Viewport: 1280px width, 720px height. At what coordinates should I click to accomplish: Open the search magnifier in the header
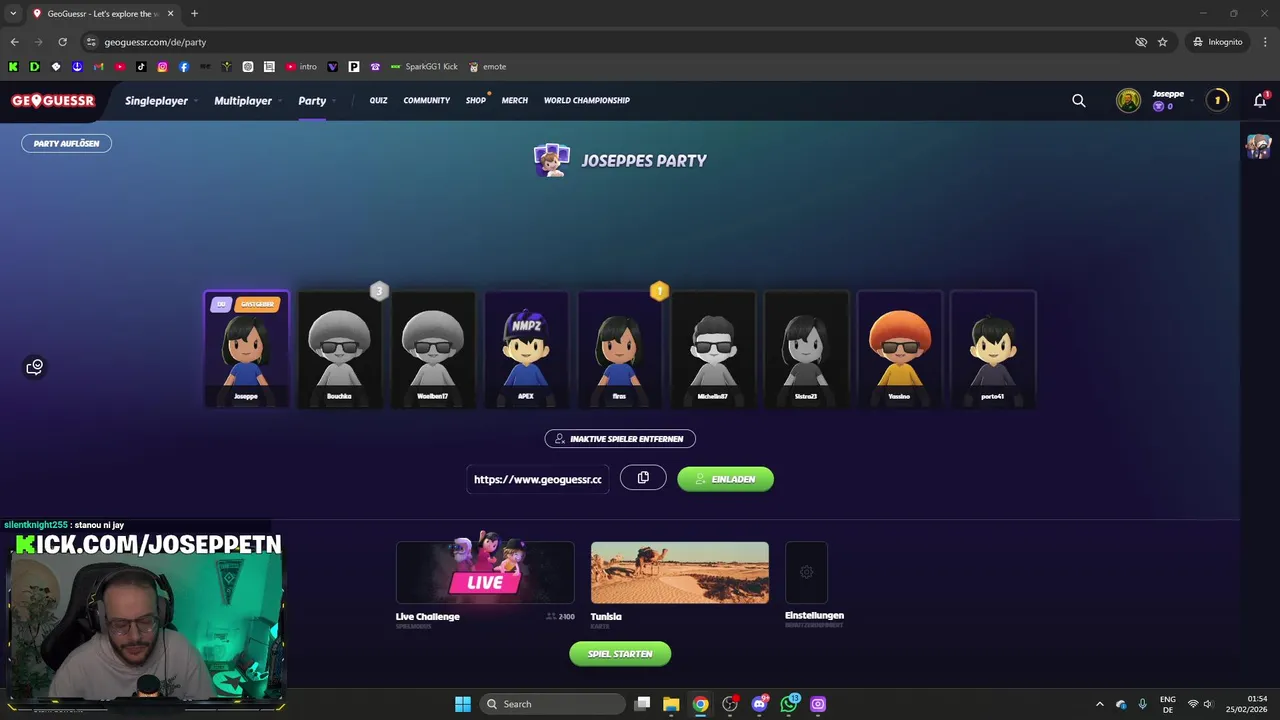coord(1078,100)
